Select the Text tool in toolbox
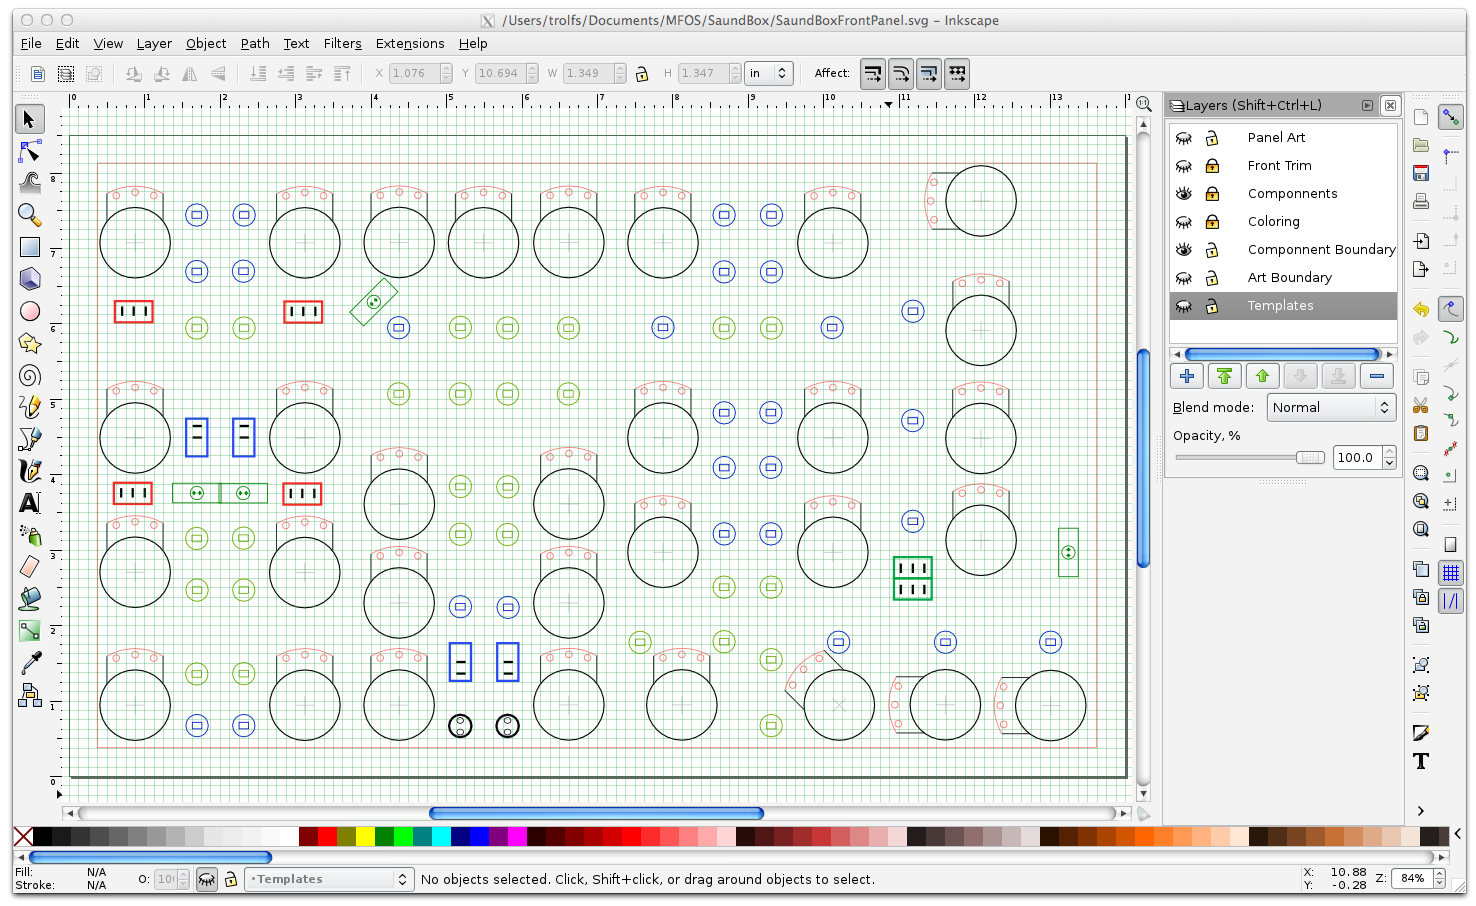The image size is (1476, 906). coord(29,503)
